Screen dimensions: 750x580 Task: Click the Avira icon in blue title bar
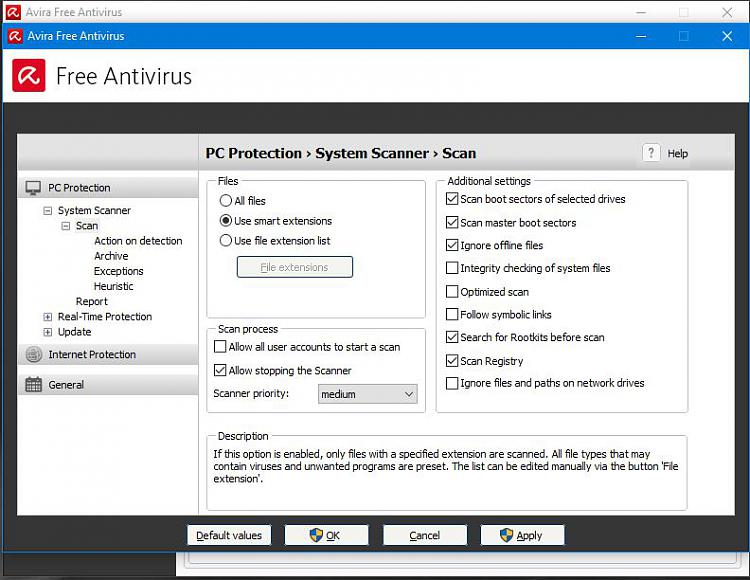pyautogui.click(x=15, y=36)
